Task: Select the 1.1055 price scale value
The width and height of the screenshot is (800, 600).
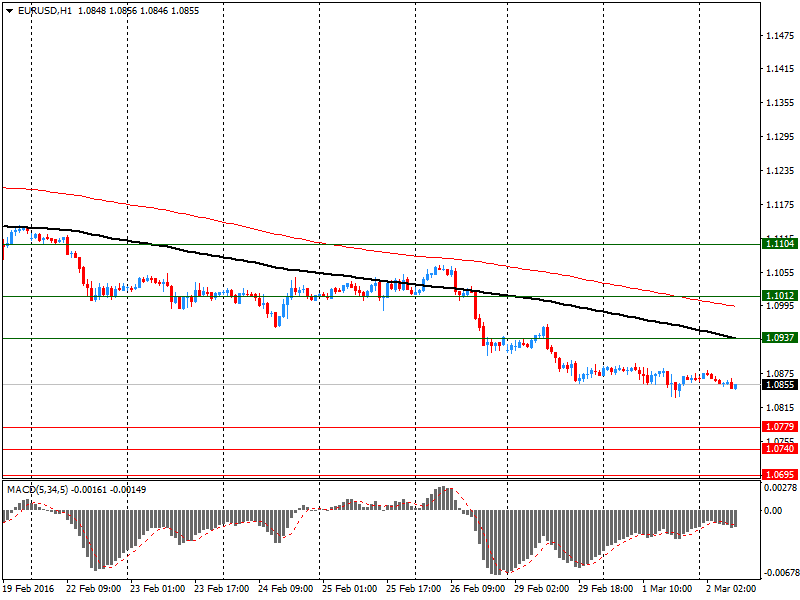Action: click(780, 273)
